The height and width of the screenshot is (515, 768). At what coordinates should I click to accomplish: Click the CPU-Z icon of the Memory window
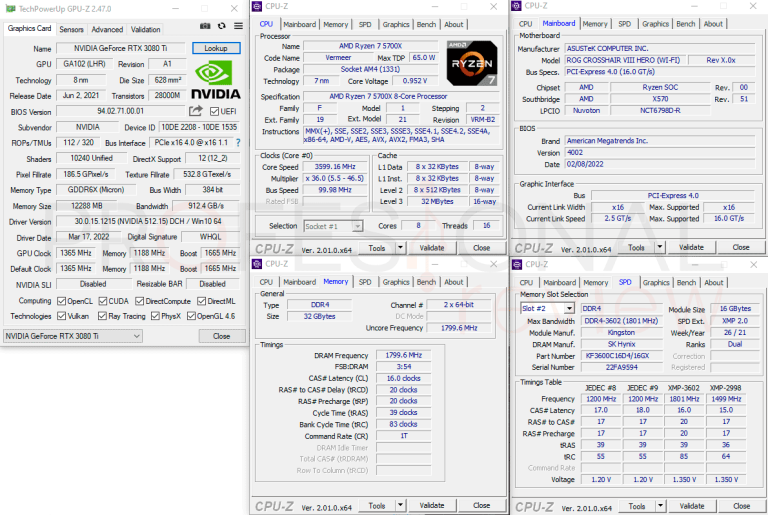click(x=257, y=264)
